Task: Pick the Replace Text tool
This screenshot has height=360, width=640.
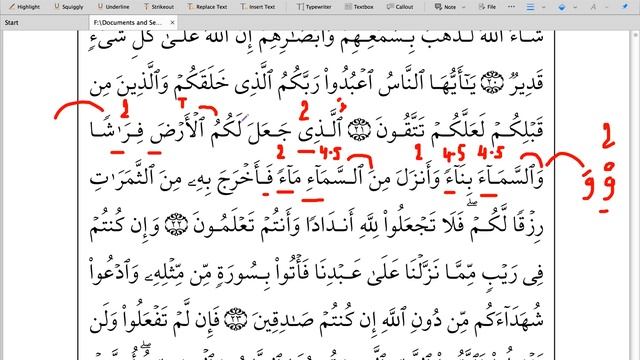Action: click(207, 7)
